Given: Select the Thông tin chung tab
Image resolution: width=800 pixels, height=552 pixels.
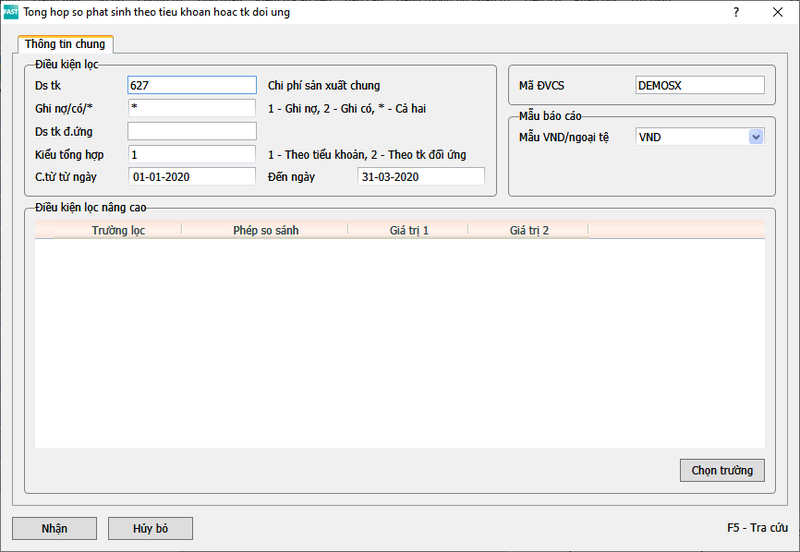Looking at the screenshot, I should (65, 44).
